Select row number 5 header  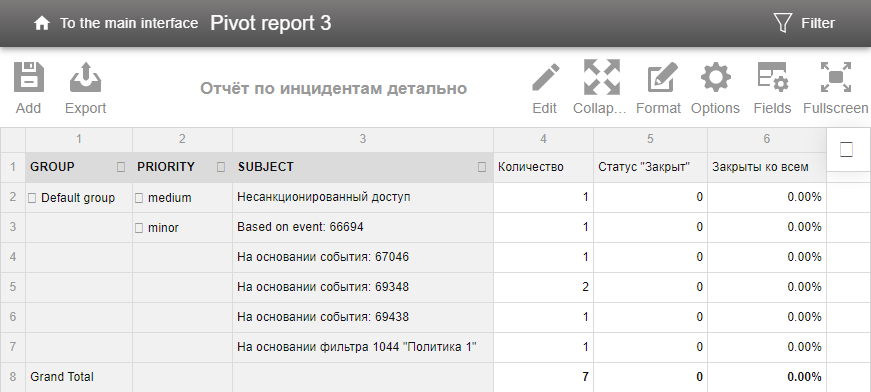point(13,288)
